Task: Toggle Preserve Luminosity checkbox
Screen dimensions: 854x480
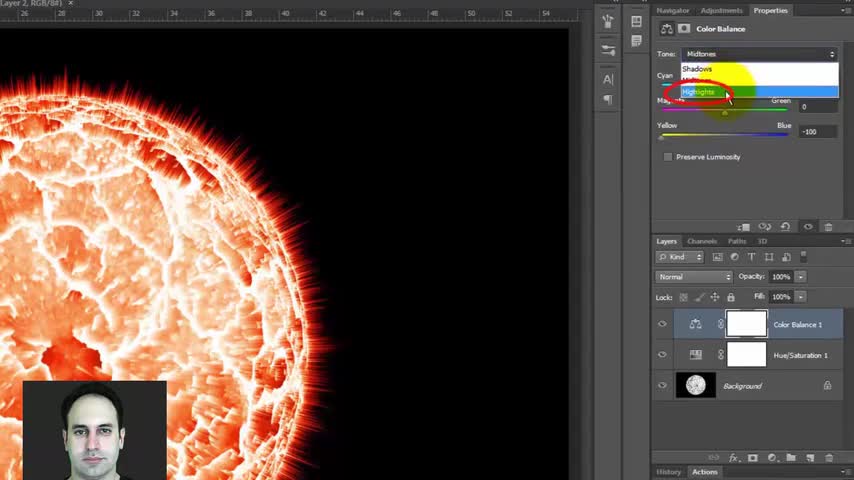Action: coord(668,157)
